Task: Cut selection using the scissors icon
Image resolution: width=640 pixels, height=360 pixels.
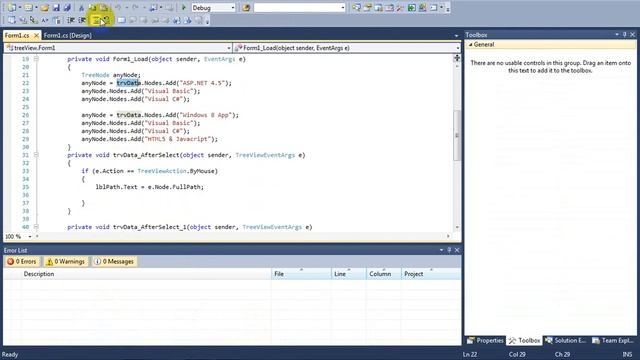Action: click(81, 8)
